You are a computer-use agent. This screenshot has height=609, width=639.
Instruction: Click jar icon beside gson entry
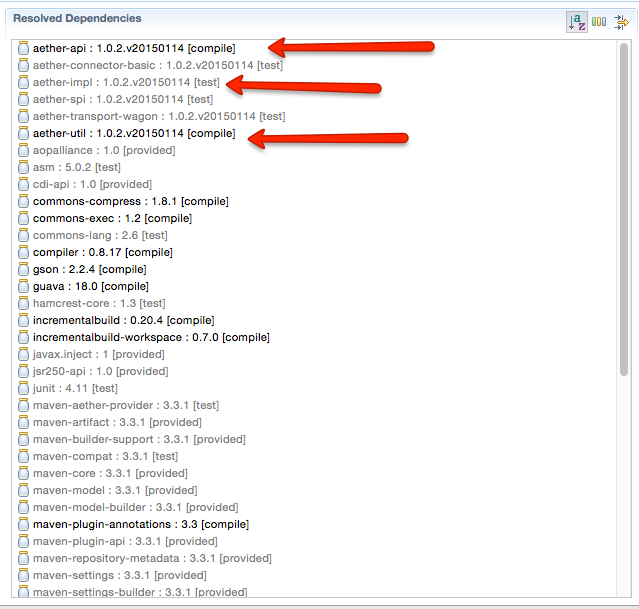pos(24,269)
